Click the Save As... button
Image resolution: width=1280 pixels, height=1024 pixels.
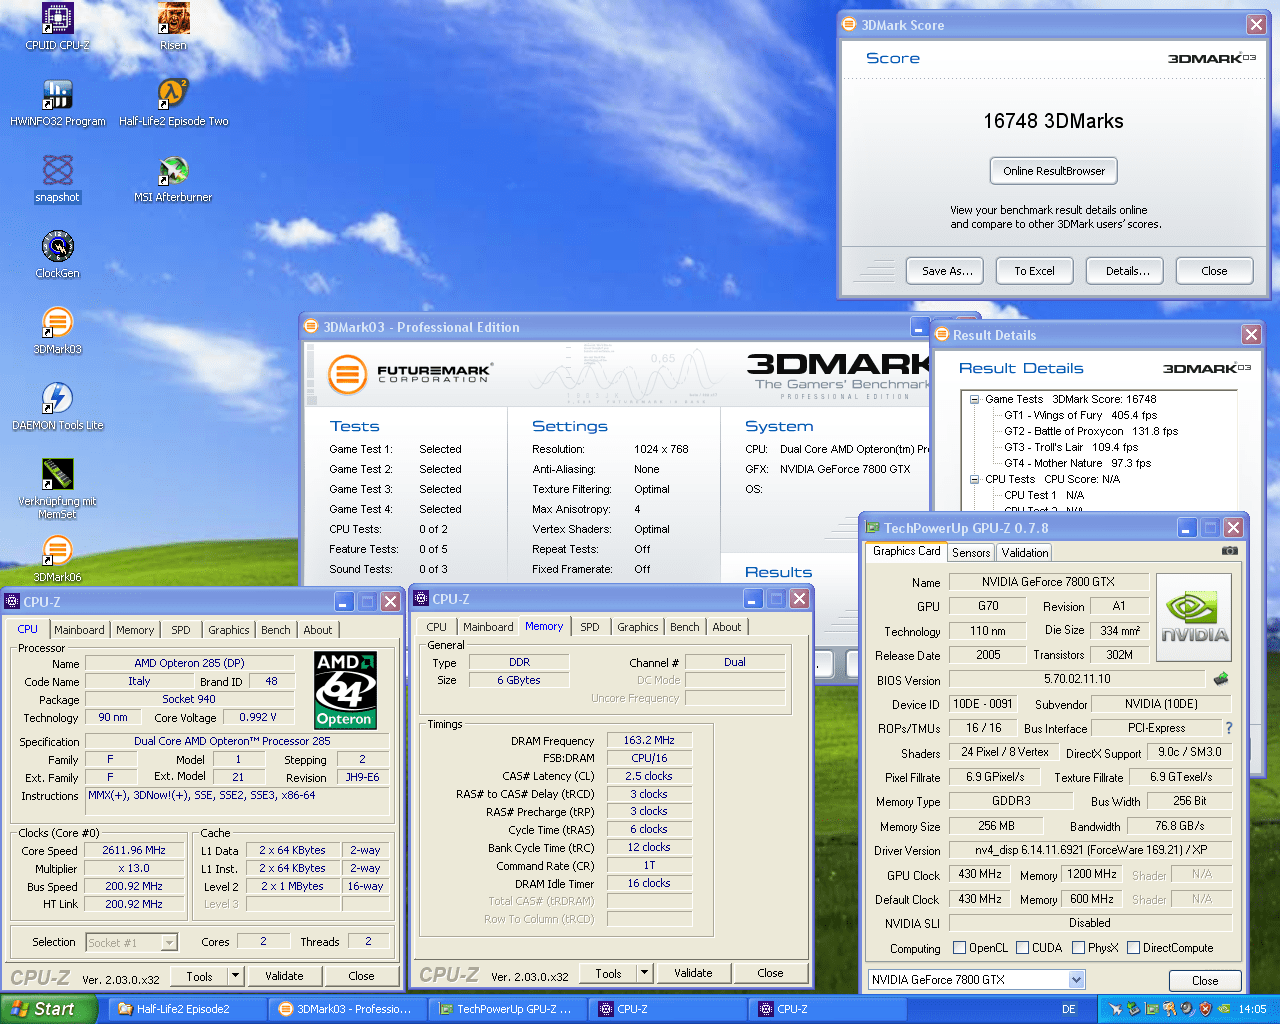pos(946,271)
